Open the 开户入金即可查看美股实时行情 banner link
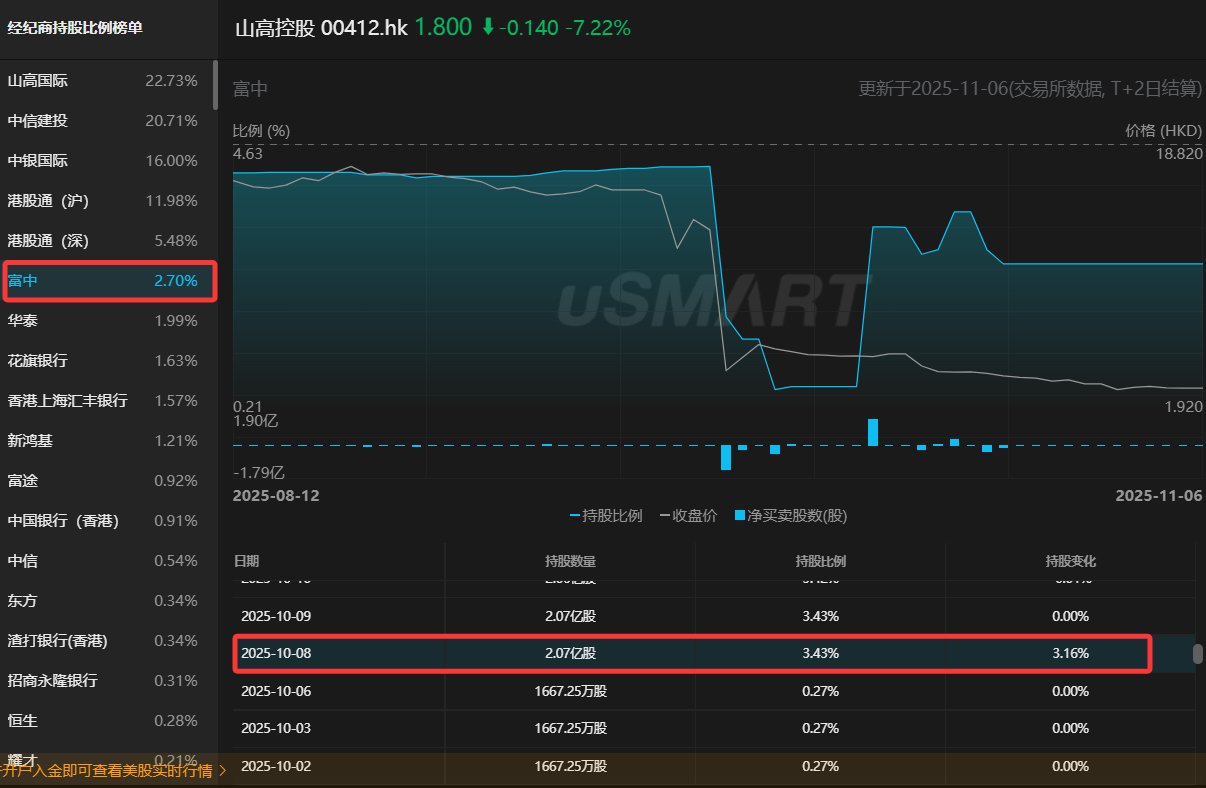The image size is (1206, 788). [x=105, y=770]
